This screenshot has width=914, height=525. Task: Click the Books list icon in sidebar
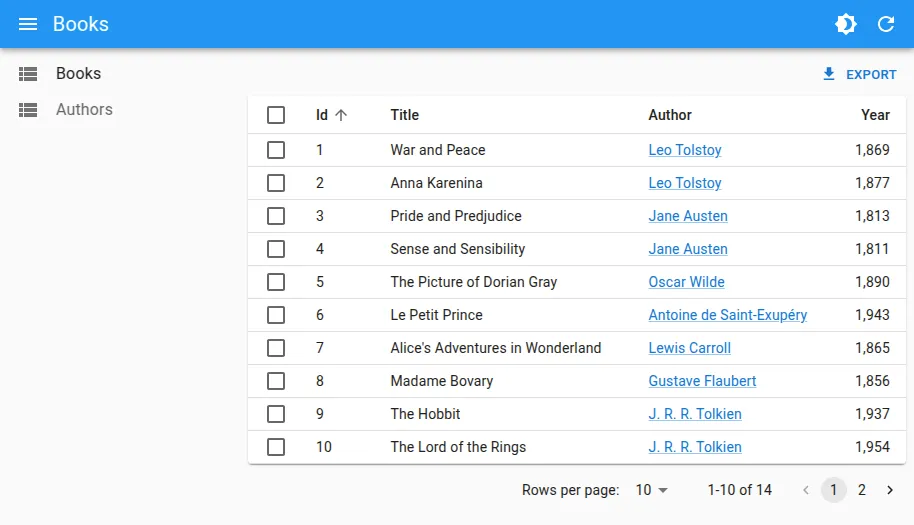pos(28,74)
